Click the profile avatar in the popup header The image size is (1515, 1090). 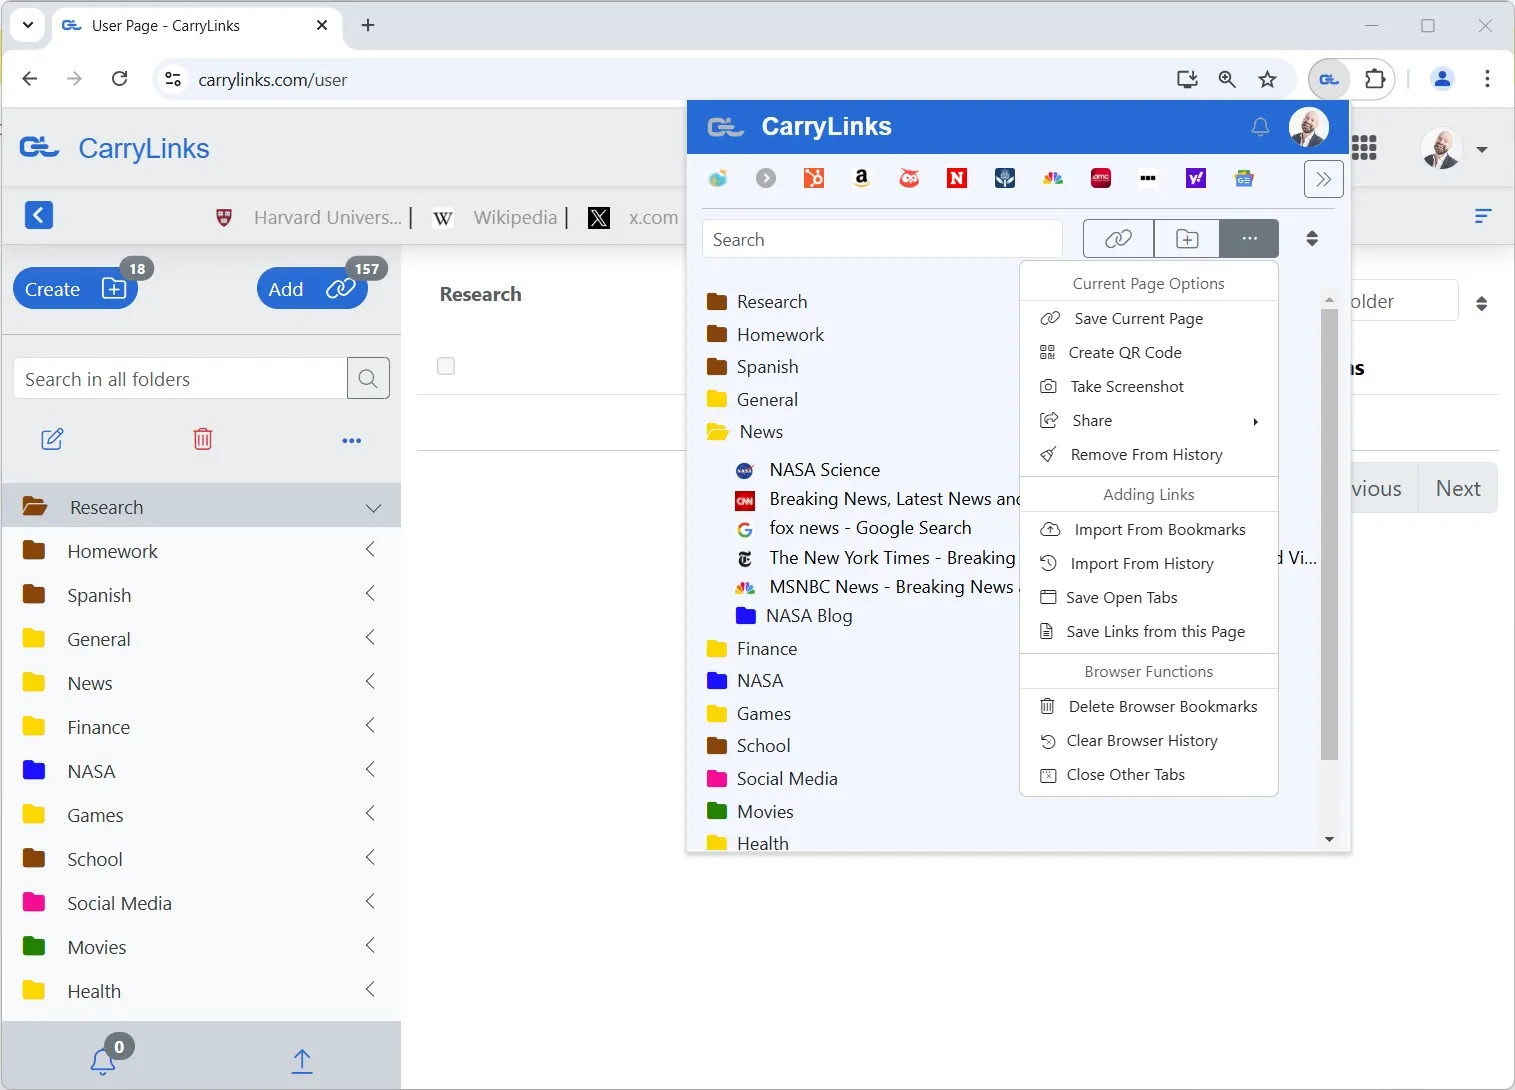click(x=1307, y=126)
